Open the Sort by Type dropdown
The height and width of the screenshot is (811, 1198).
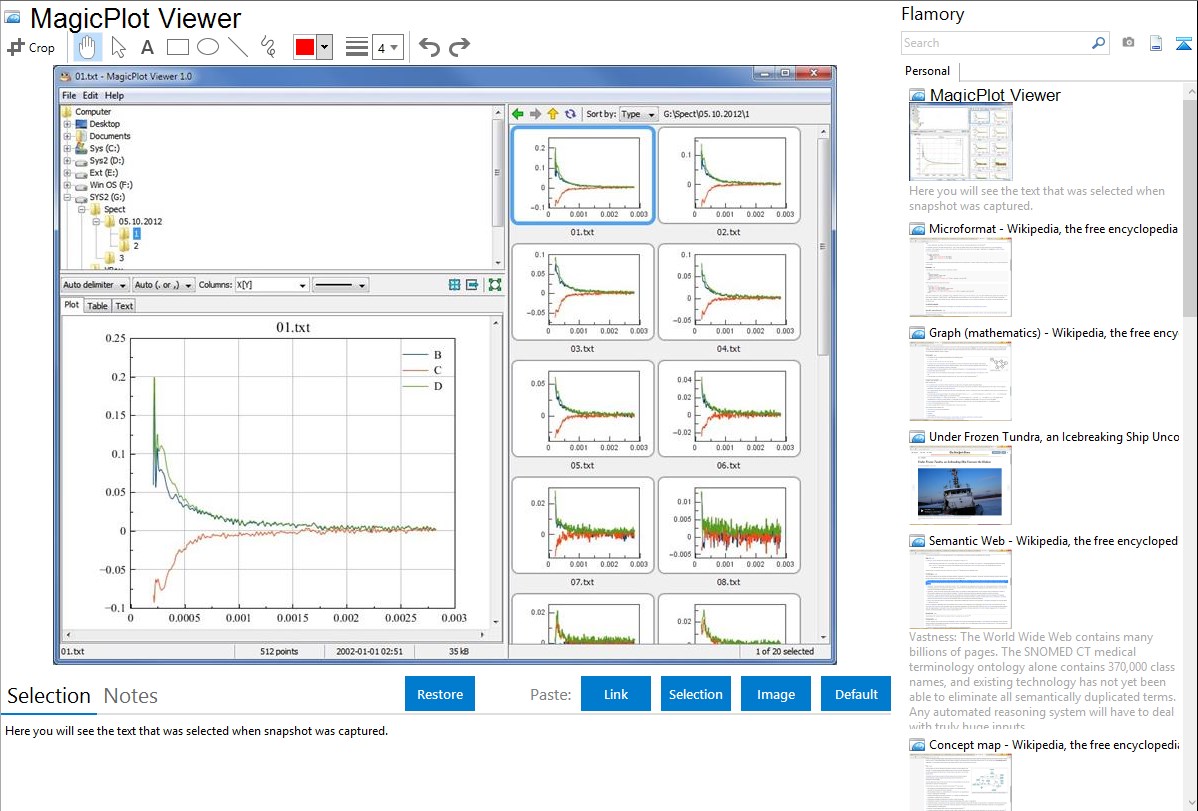[638, 114]
